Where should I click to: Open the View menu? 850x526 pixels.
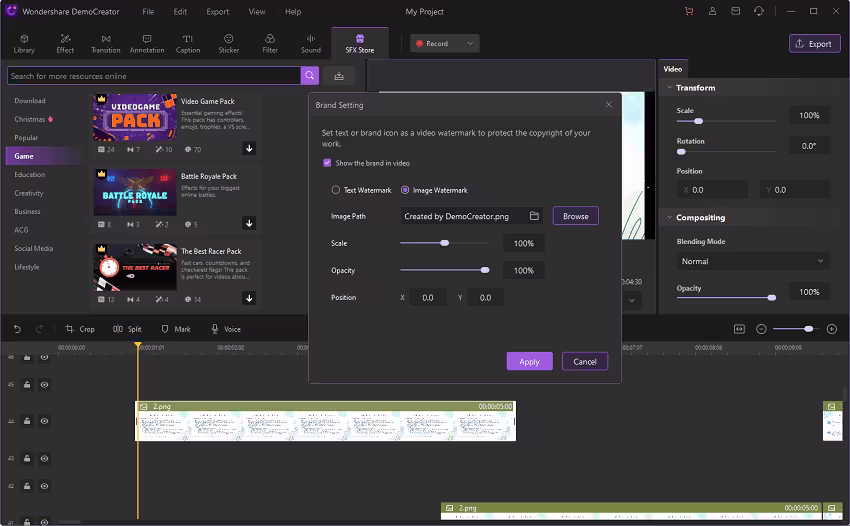coord(256,11)
